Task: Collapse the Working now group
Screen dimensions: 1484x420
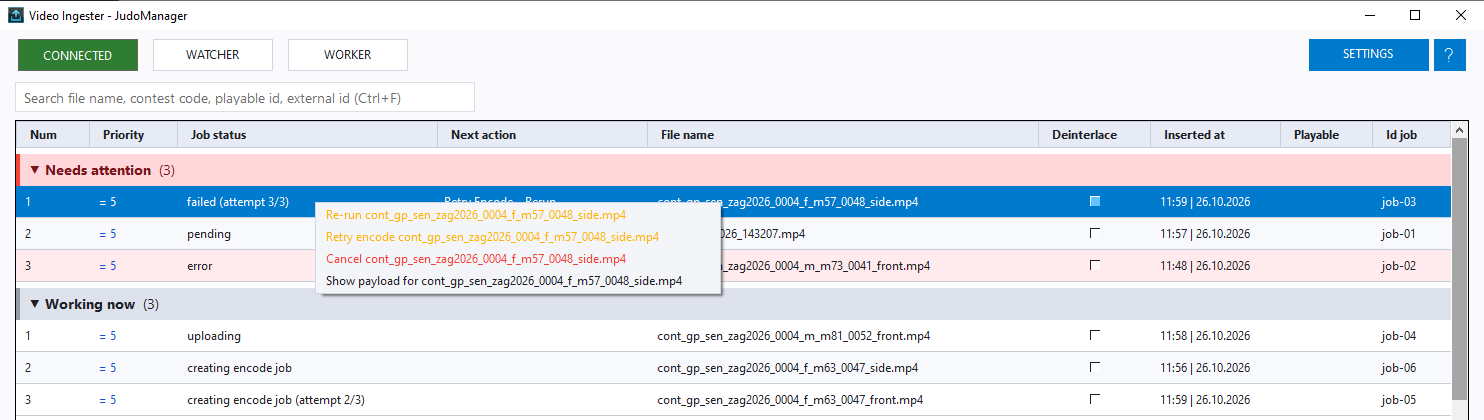Action: [x=35, y=304]
